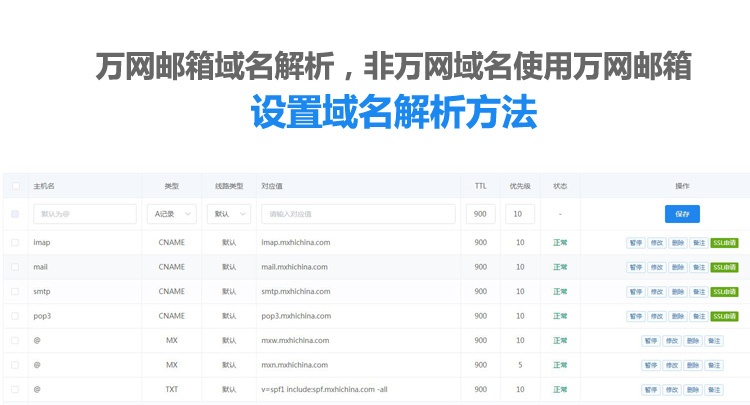Toggle the select-all checkbox in table header
750x405 pixels.
(x=14, y=186)
